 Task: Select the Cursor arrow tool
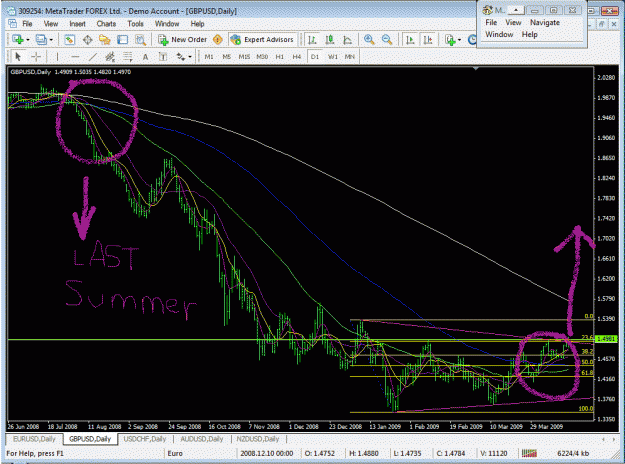point(18,57)
